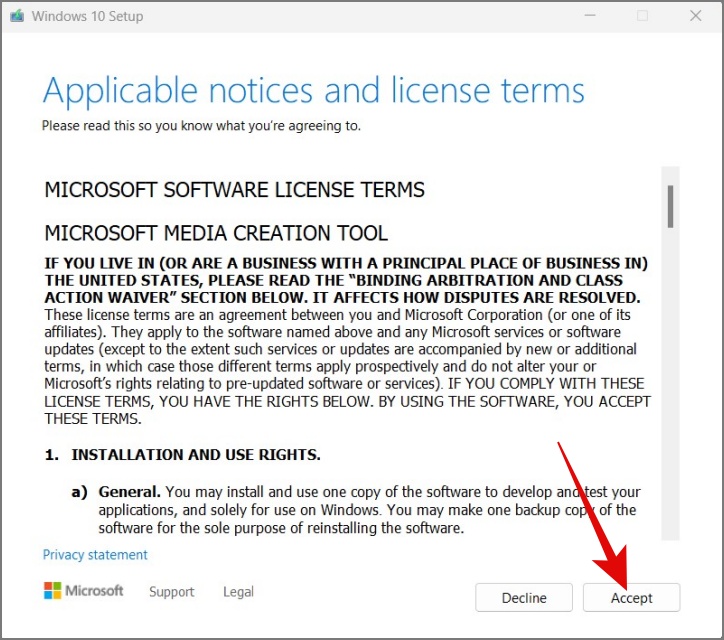724x640 pixels.
Task: Minimize the Windows 10 Setup window
Action: click(590, 16)
